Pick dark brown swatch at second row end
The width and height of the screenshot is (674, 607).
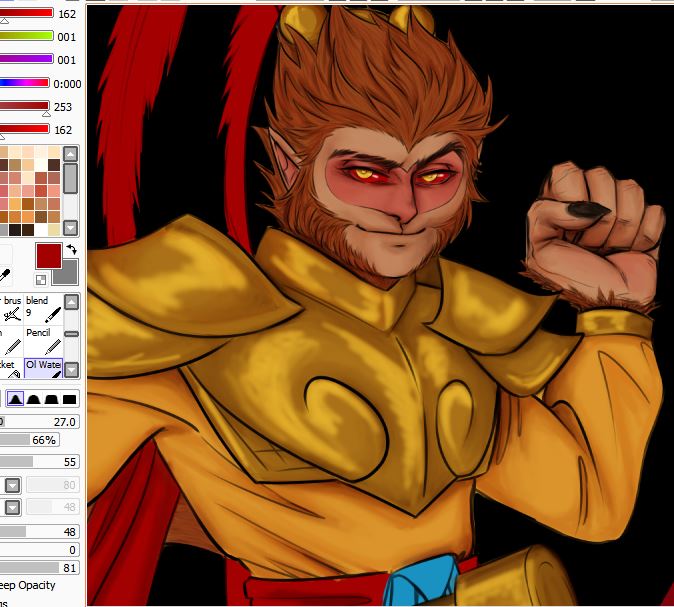point(54,165)
